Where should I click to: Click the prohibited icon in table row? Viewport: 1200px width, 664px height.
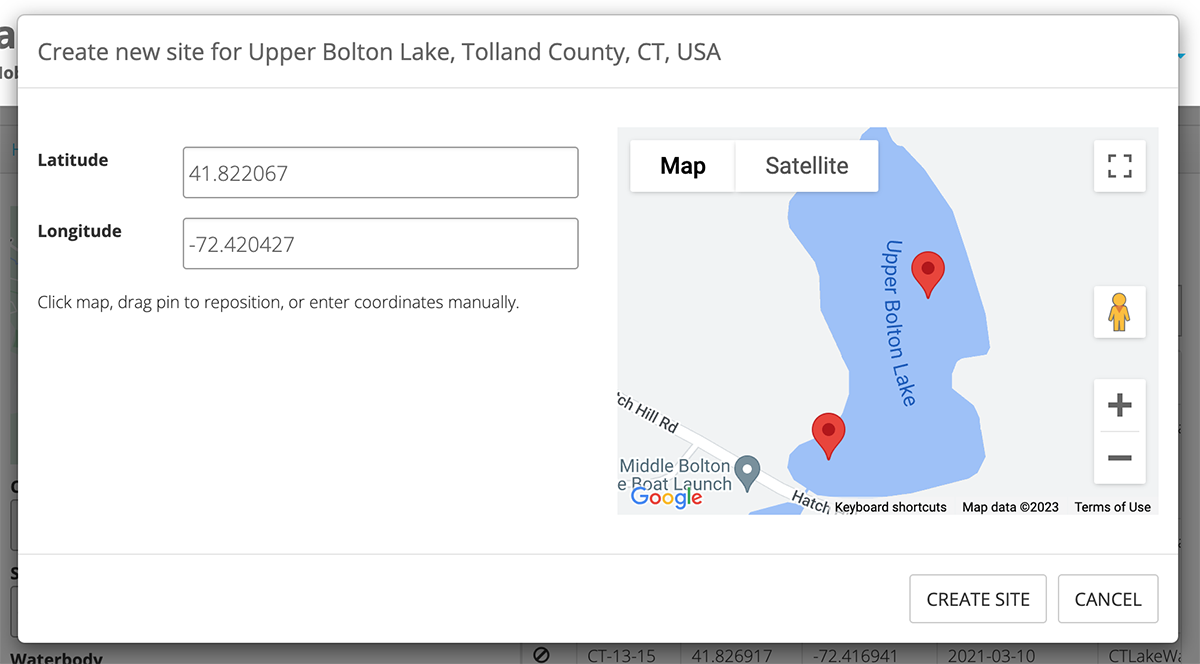(x=541, y=655)
